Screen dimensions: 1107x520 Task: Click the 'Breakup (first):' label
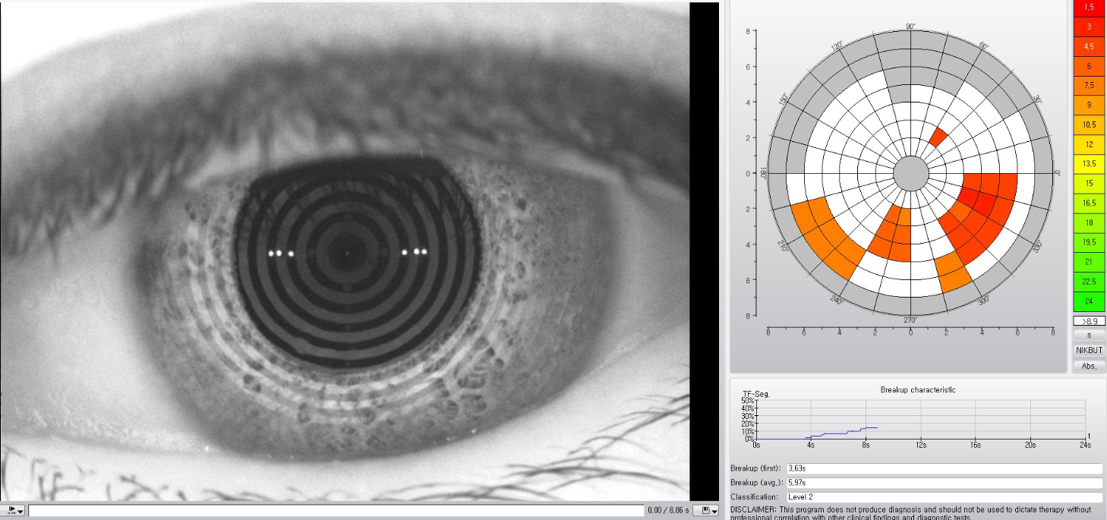point(755,468)
